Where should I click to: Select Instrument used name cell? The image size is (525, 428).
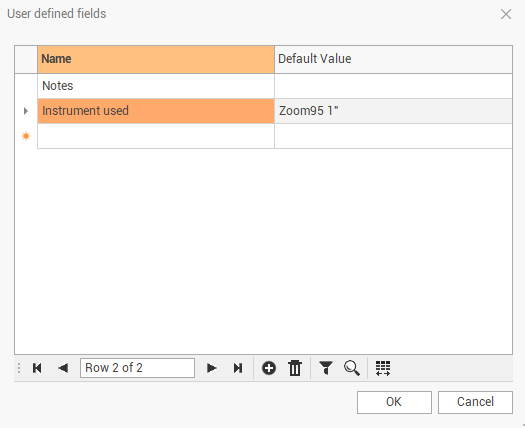point(156,111)
